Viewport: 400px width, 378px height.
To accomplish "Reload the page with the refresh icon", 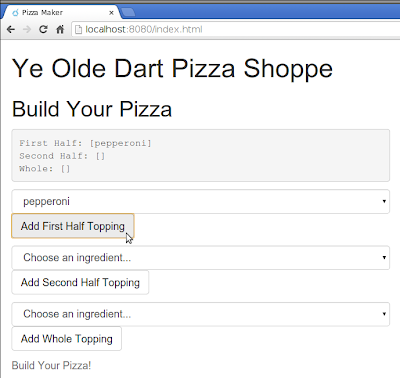I will pos(43,29).
